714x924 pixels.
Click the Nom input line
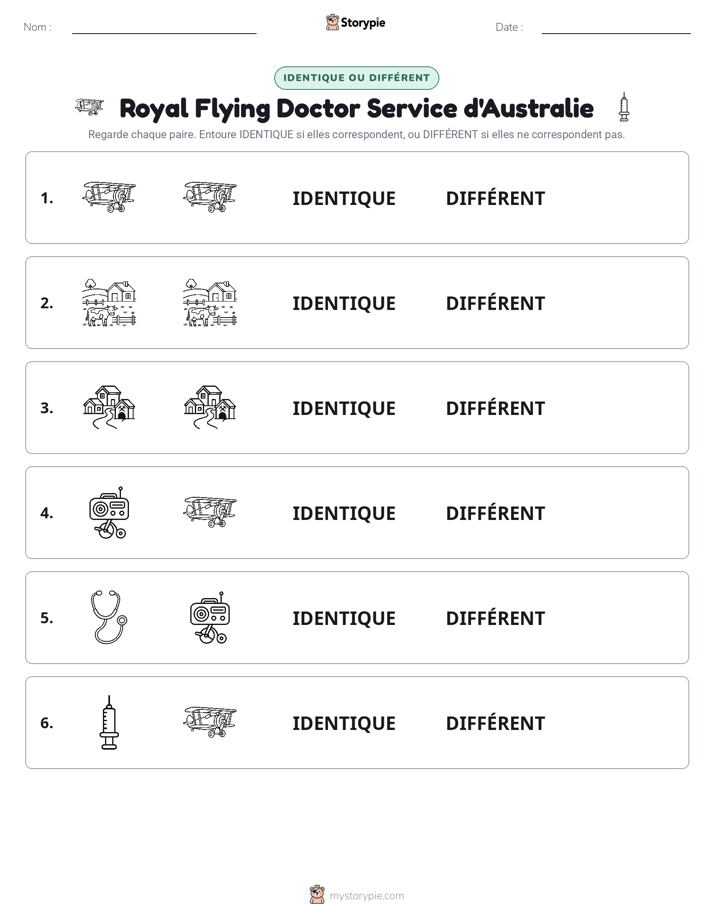coord(164,28)
